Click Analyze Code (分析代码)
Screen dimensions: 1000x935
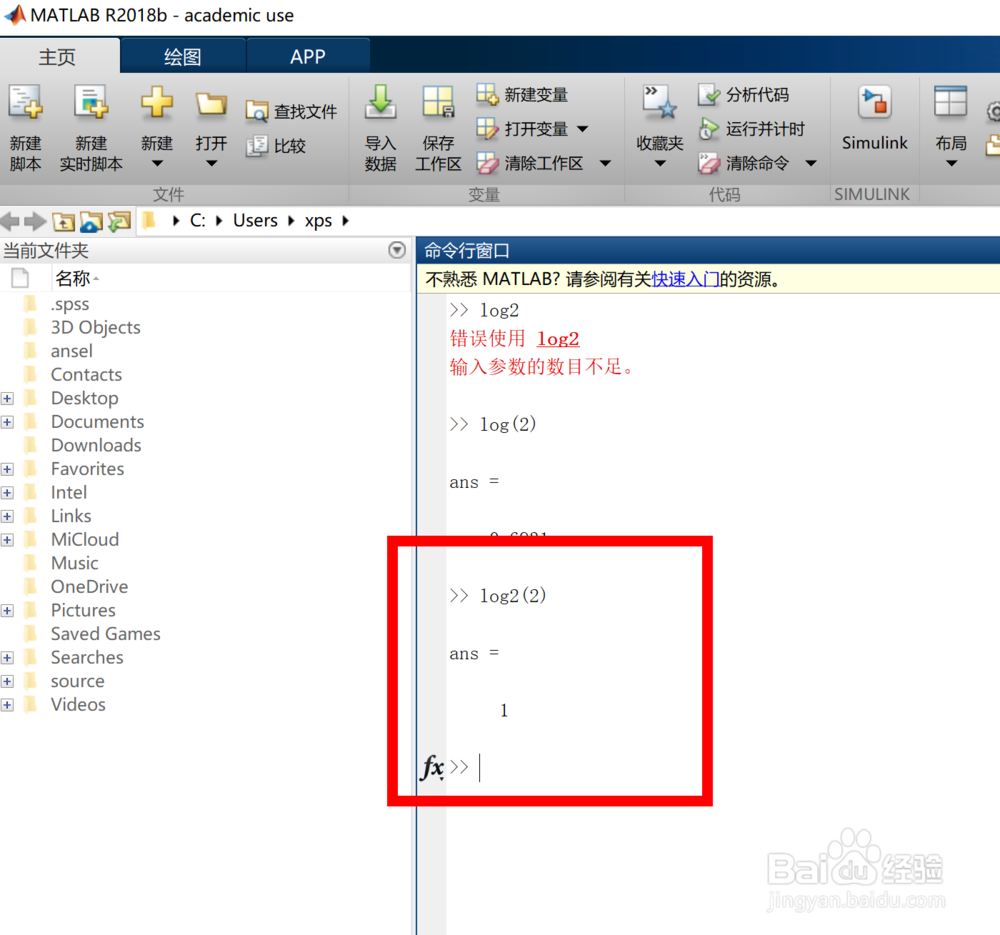(744, 95)
